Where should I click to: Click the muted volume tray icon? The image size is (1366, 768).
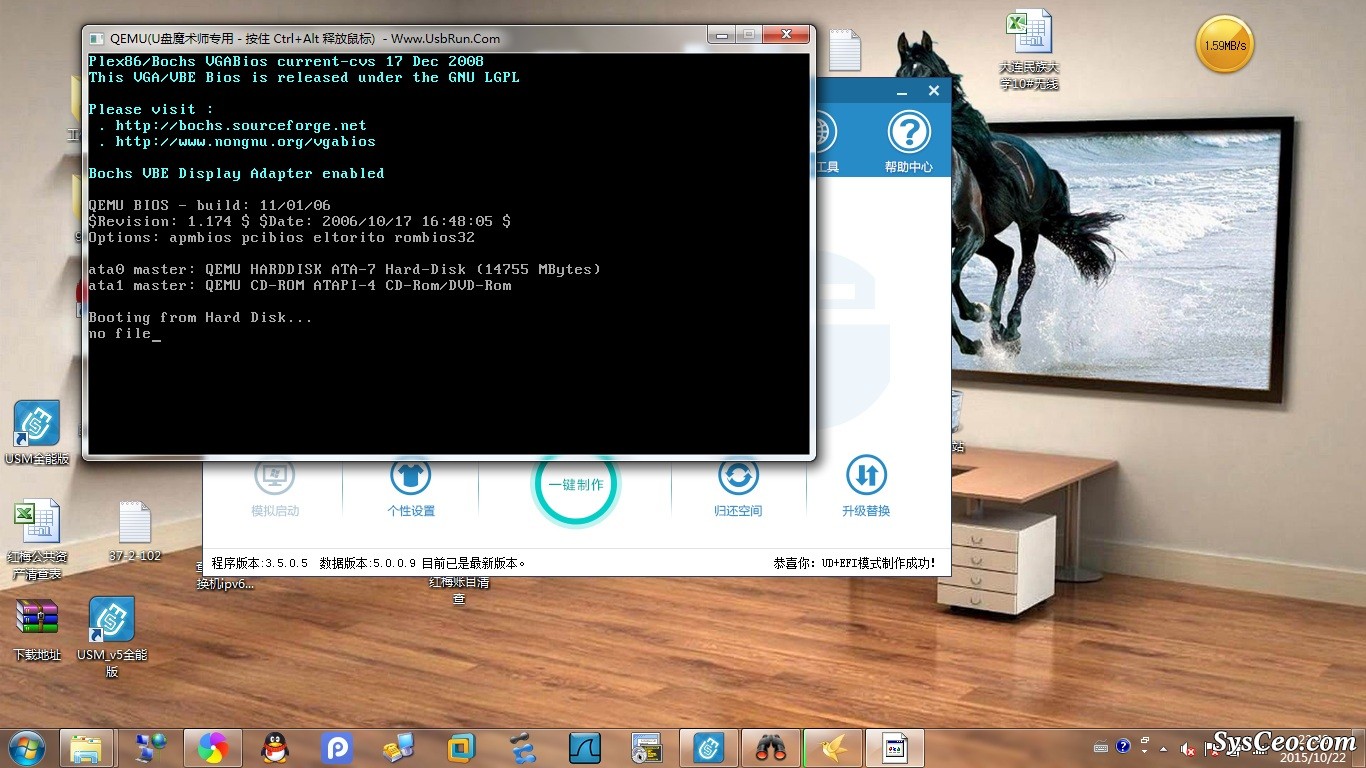click(1189, 748)
